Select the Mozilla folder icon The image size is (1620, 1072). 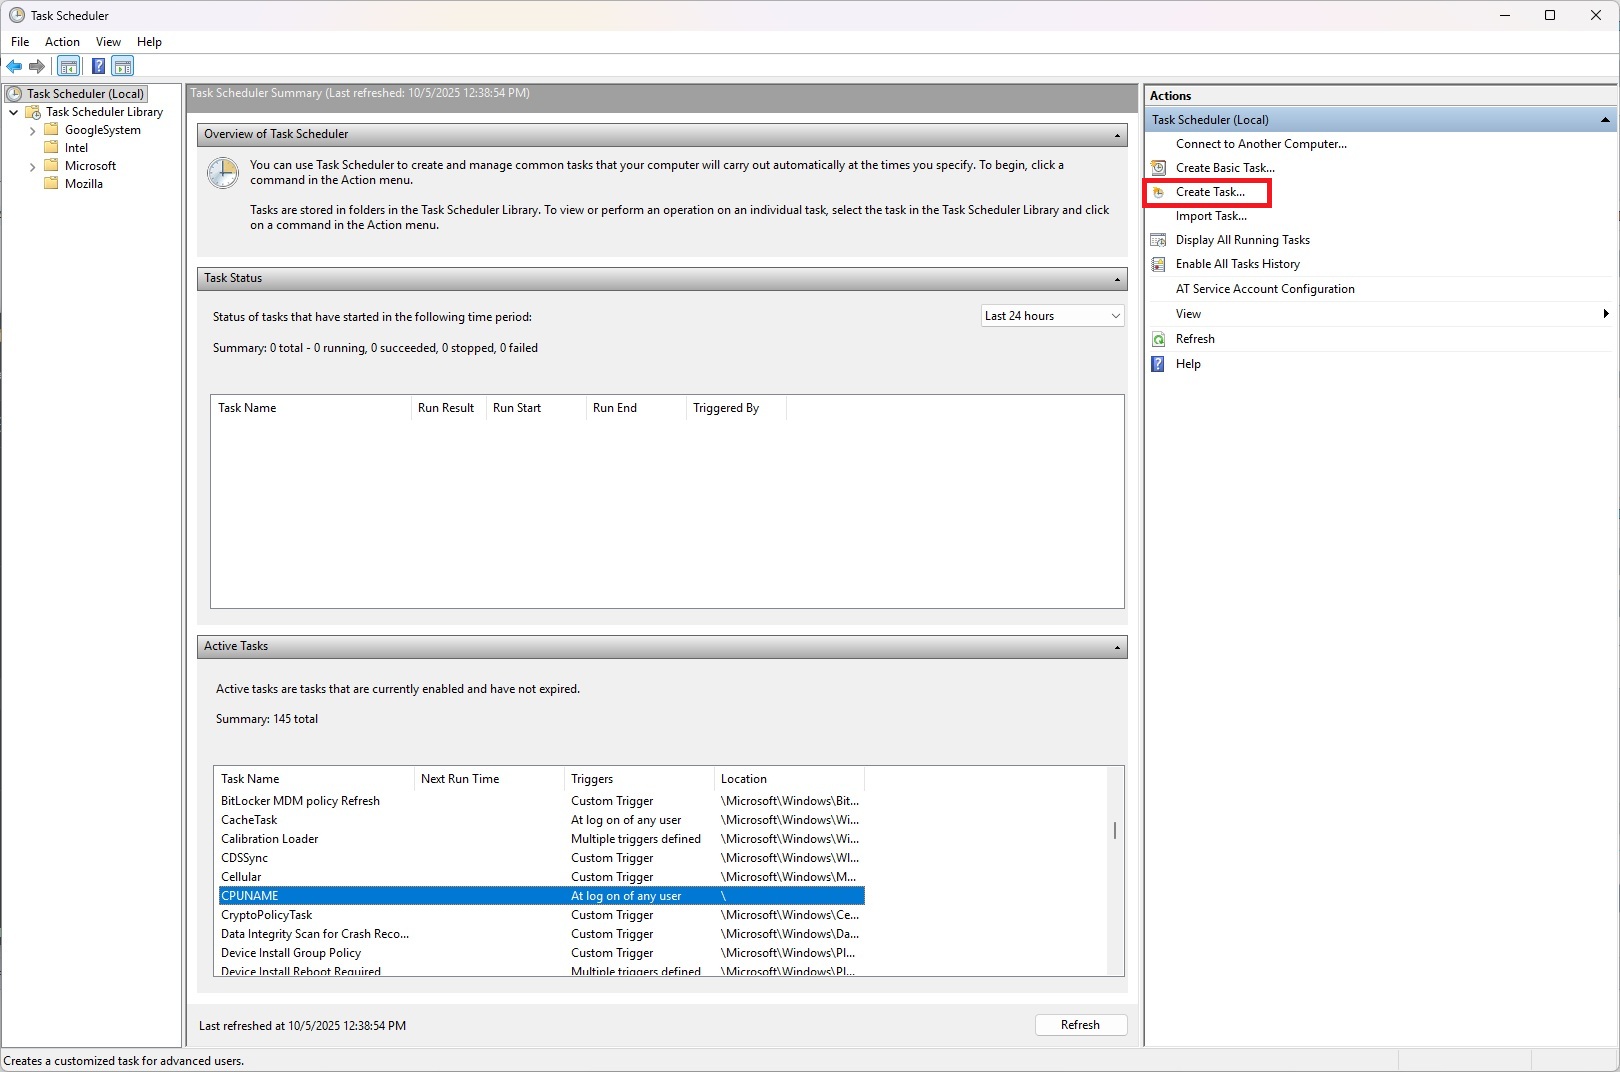tap(51, 184)
